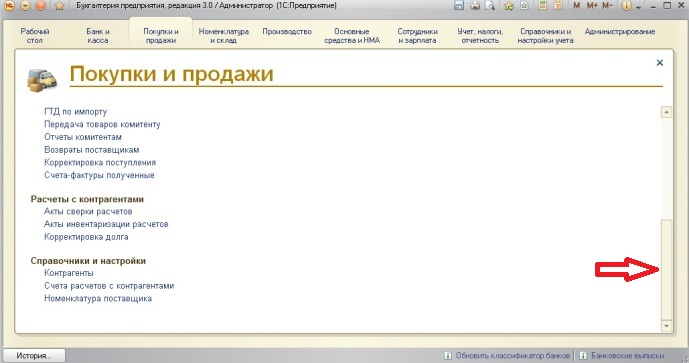Open Возвраты поставщикам link
This screenshot has height=363, width=689.
click(x=91, y=150)
